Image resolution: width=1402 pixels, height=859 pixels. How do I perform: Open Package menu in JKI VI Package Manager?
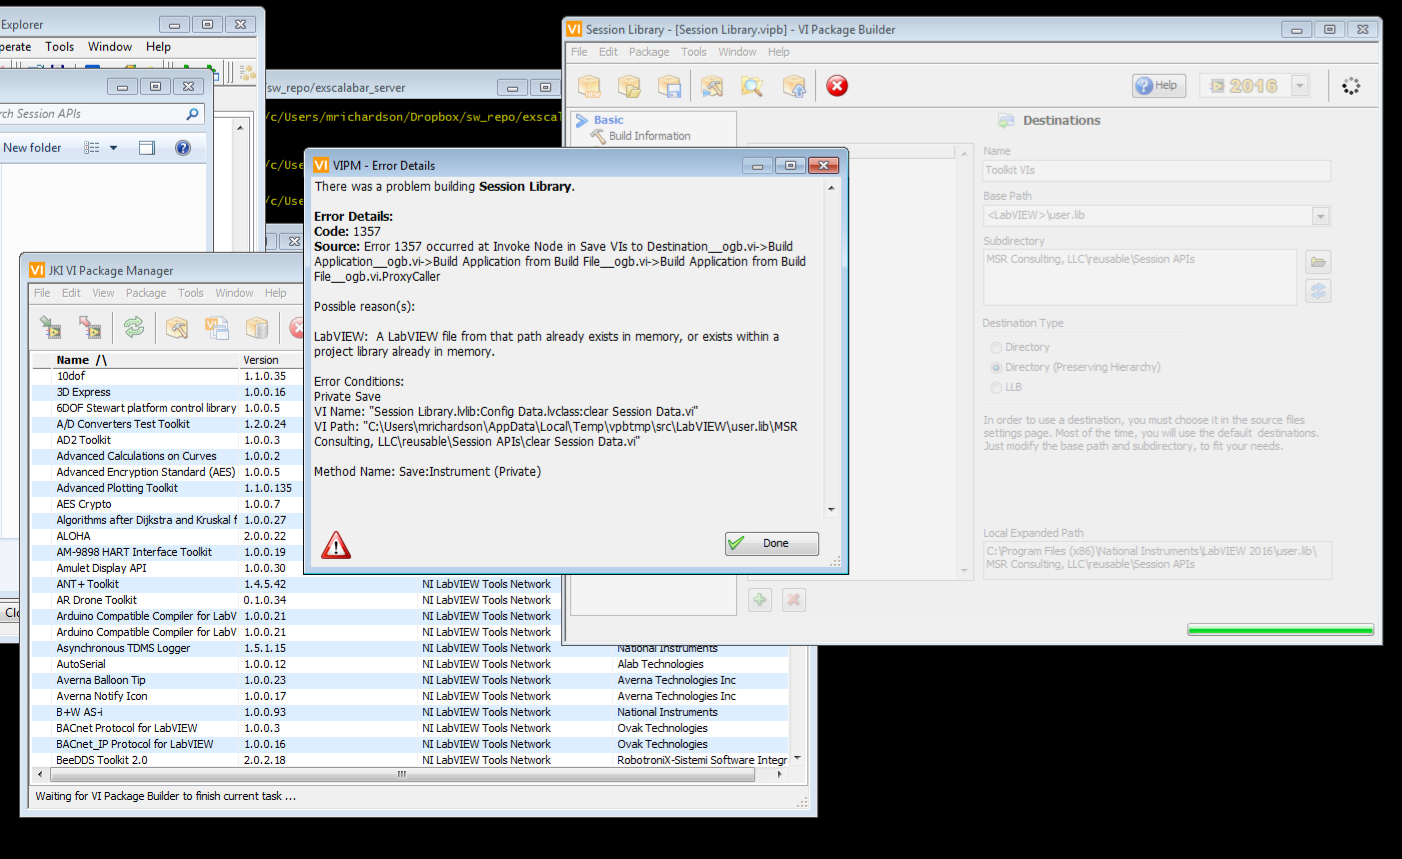click(146, 293)
